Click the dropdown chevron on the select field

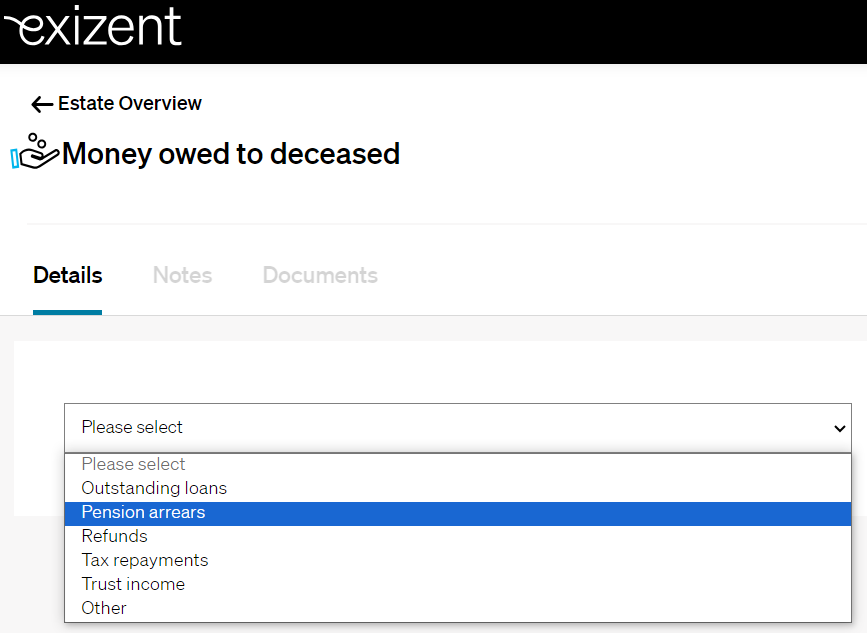(839, 427)
